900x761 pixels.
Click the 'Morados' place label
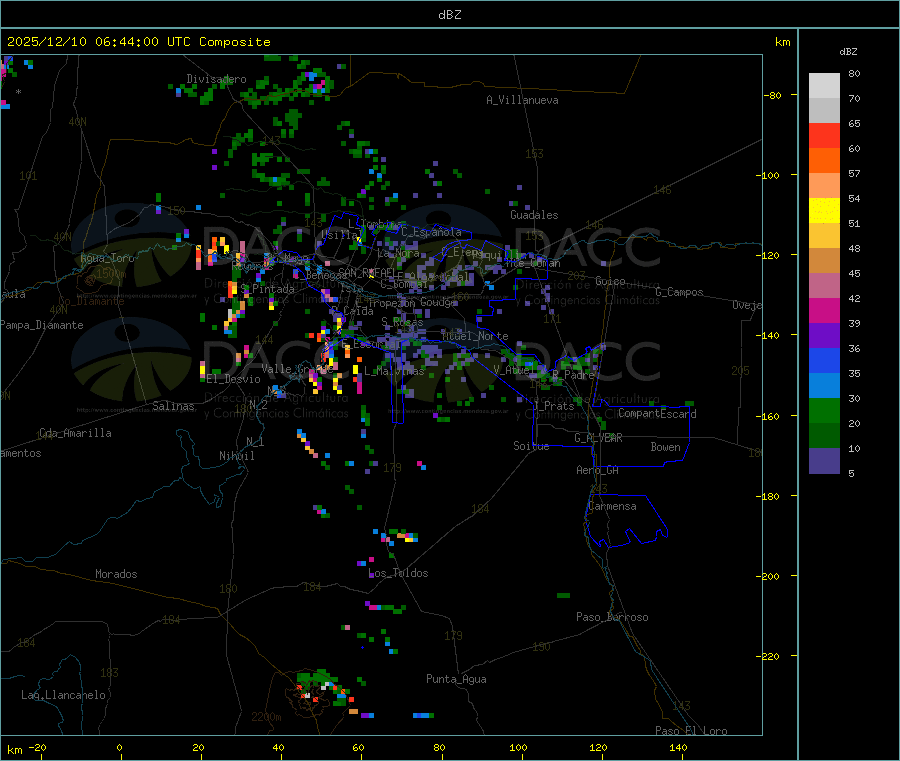116,574
